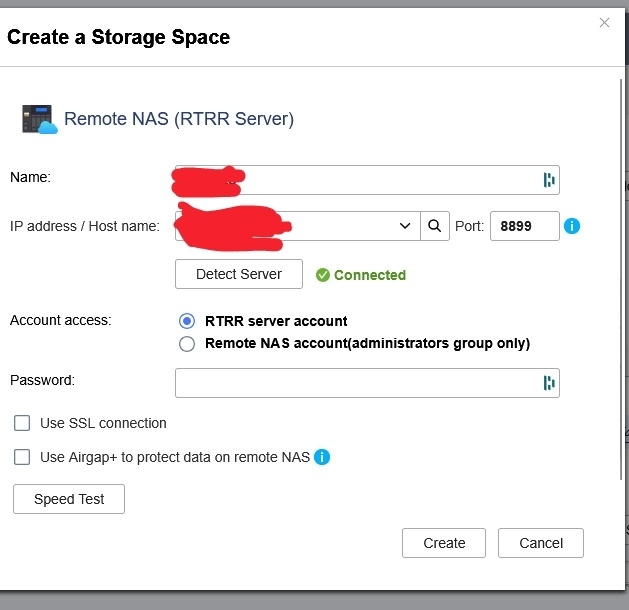The height and width of the screenshot is (610, 629).
Task: Click the password manager icon in Name field
Action: 548,180
